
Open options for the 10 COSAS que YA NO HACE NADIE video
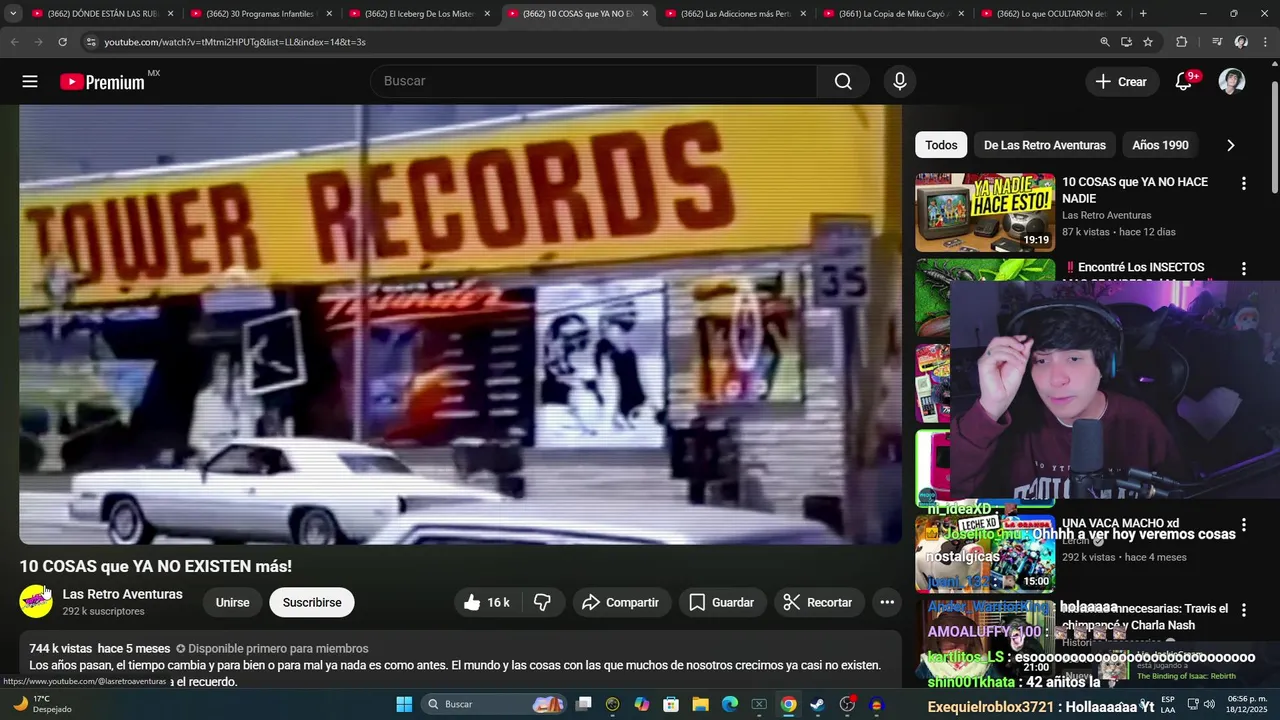[x=1244, y=183]
